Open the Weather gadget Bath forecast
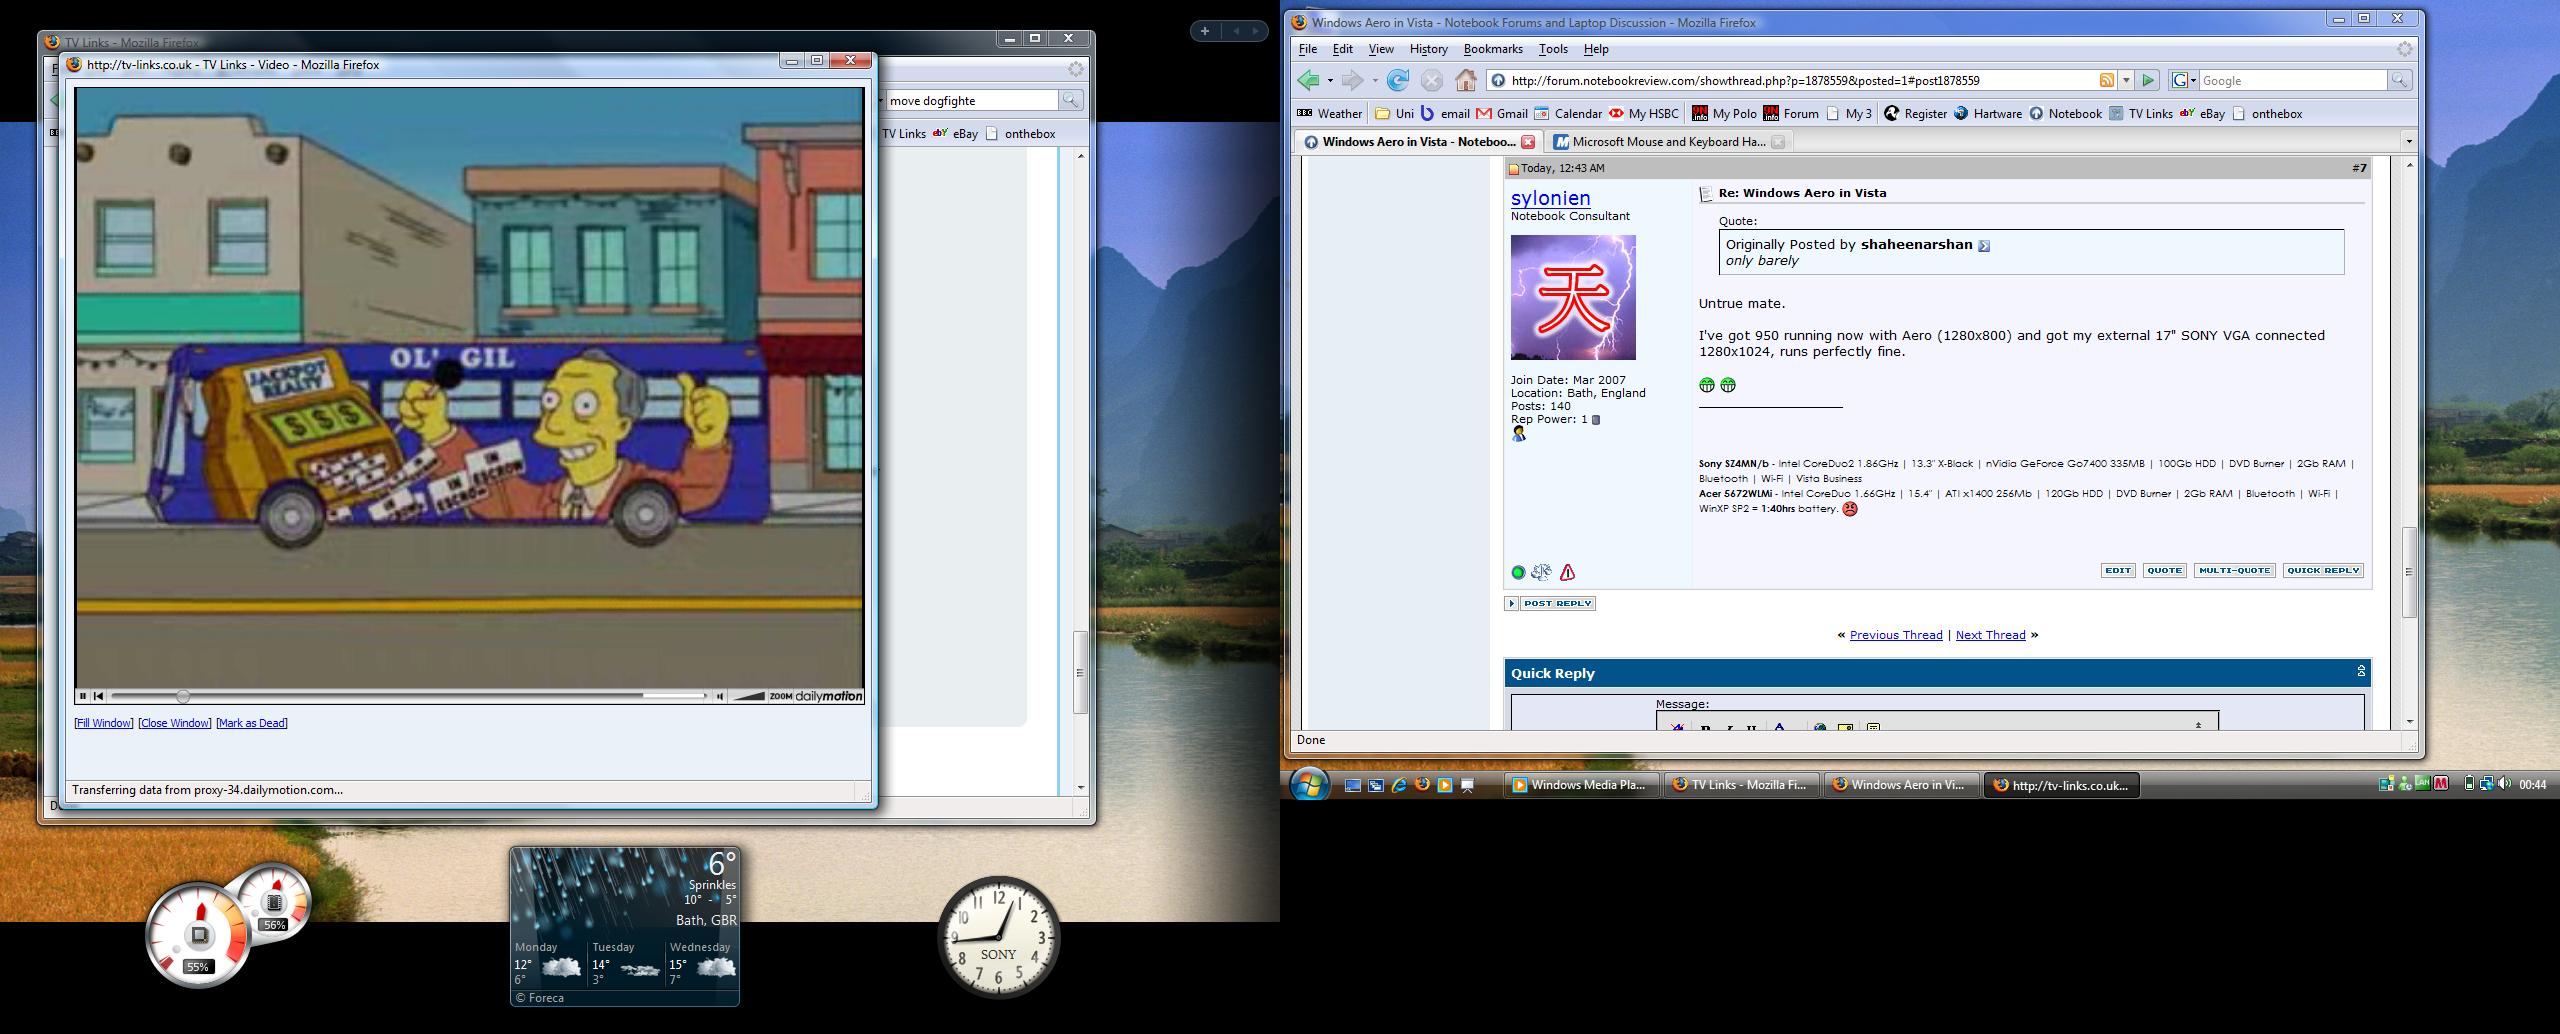This screenshot has width=2560, height=1034. 625,926
